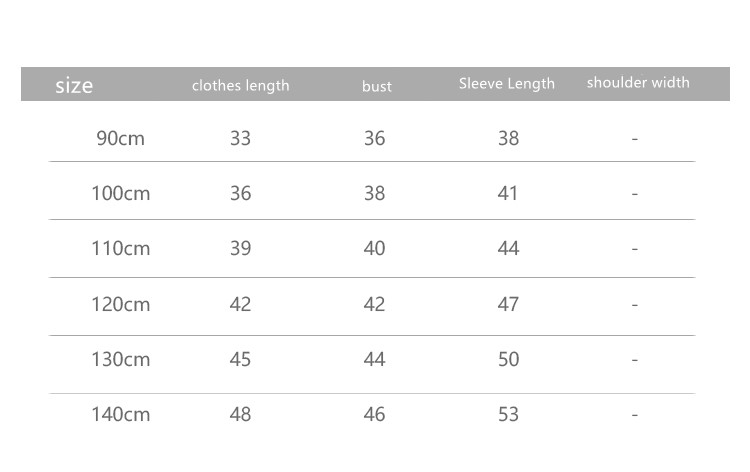Select the 140cm size row label
This screenshot has width=750, height=472.
click(x=121, y=414)
